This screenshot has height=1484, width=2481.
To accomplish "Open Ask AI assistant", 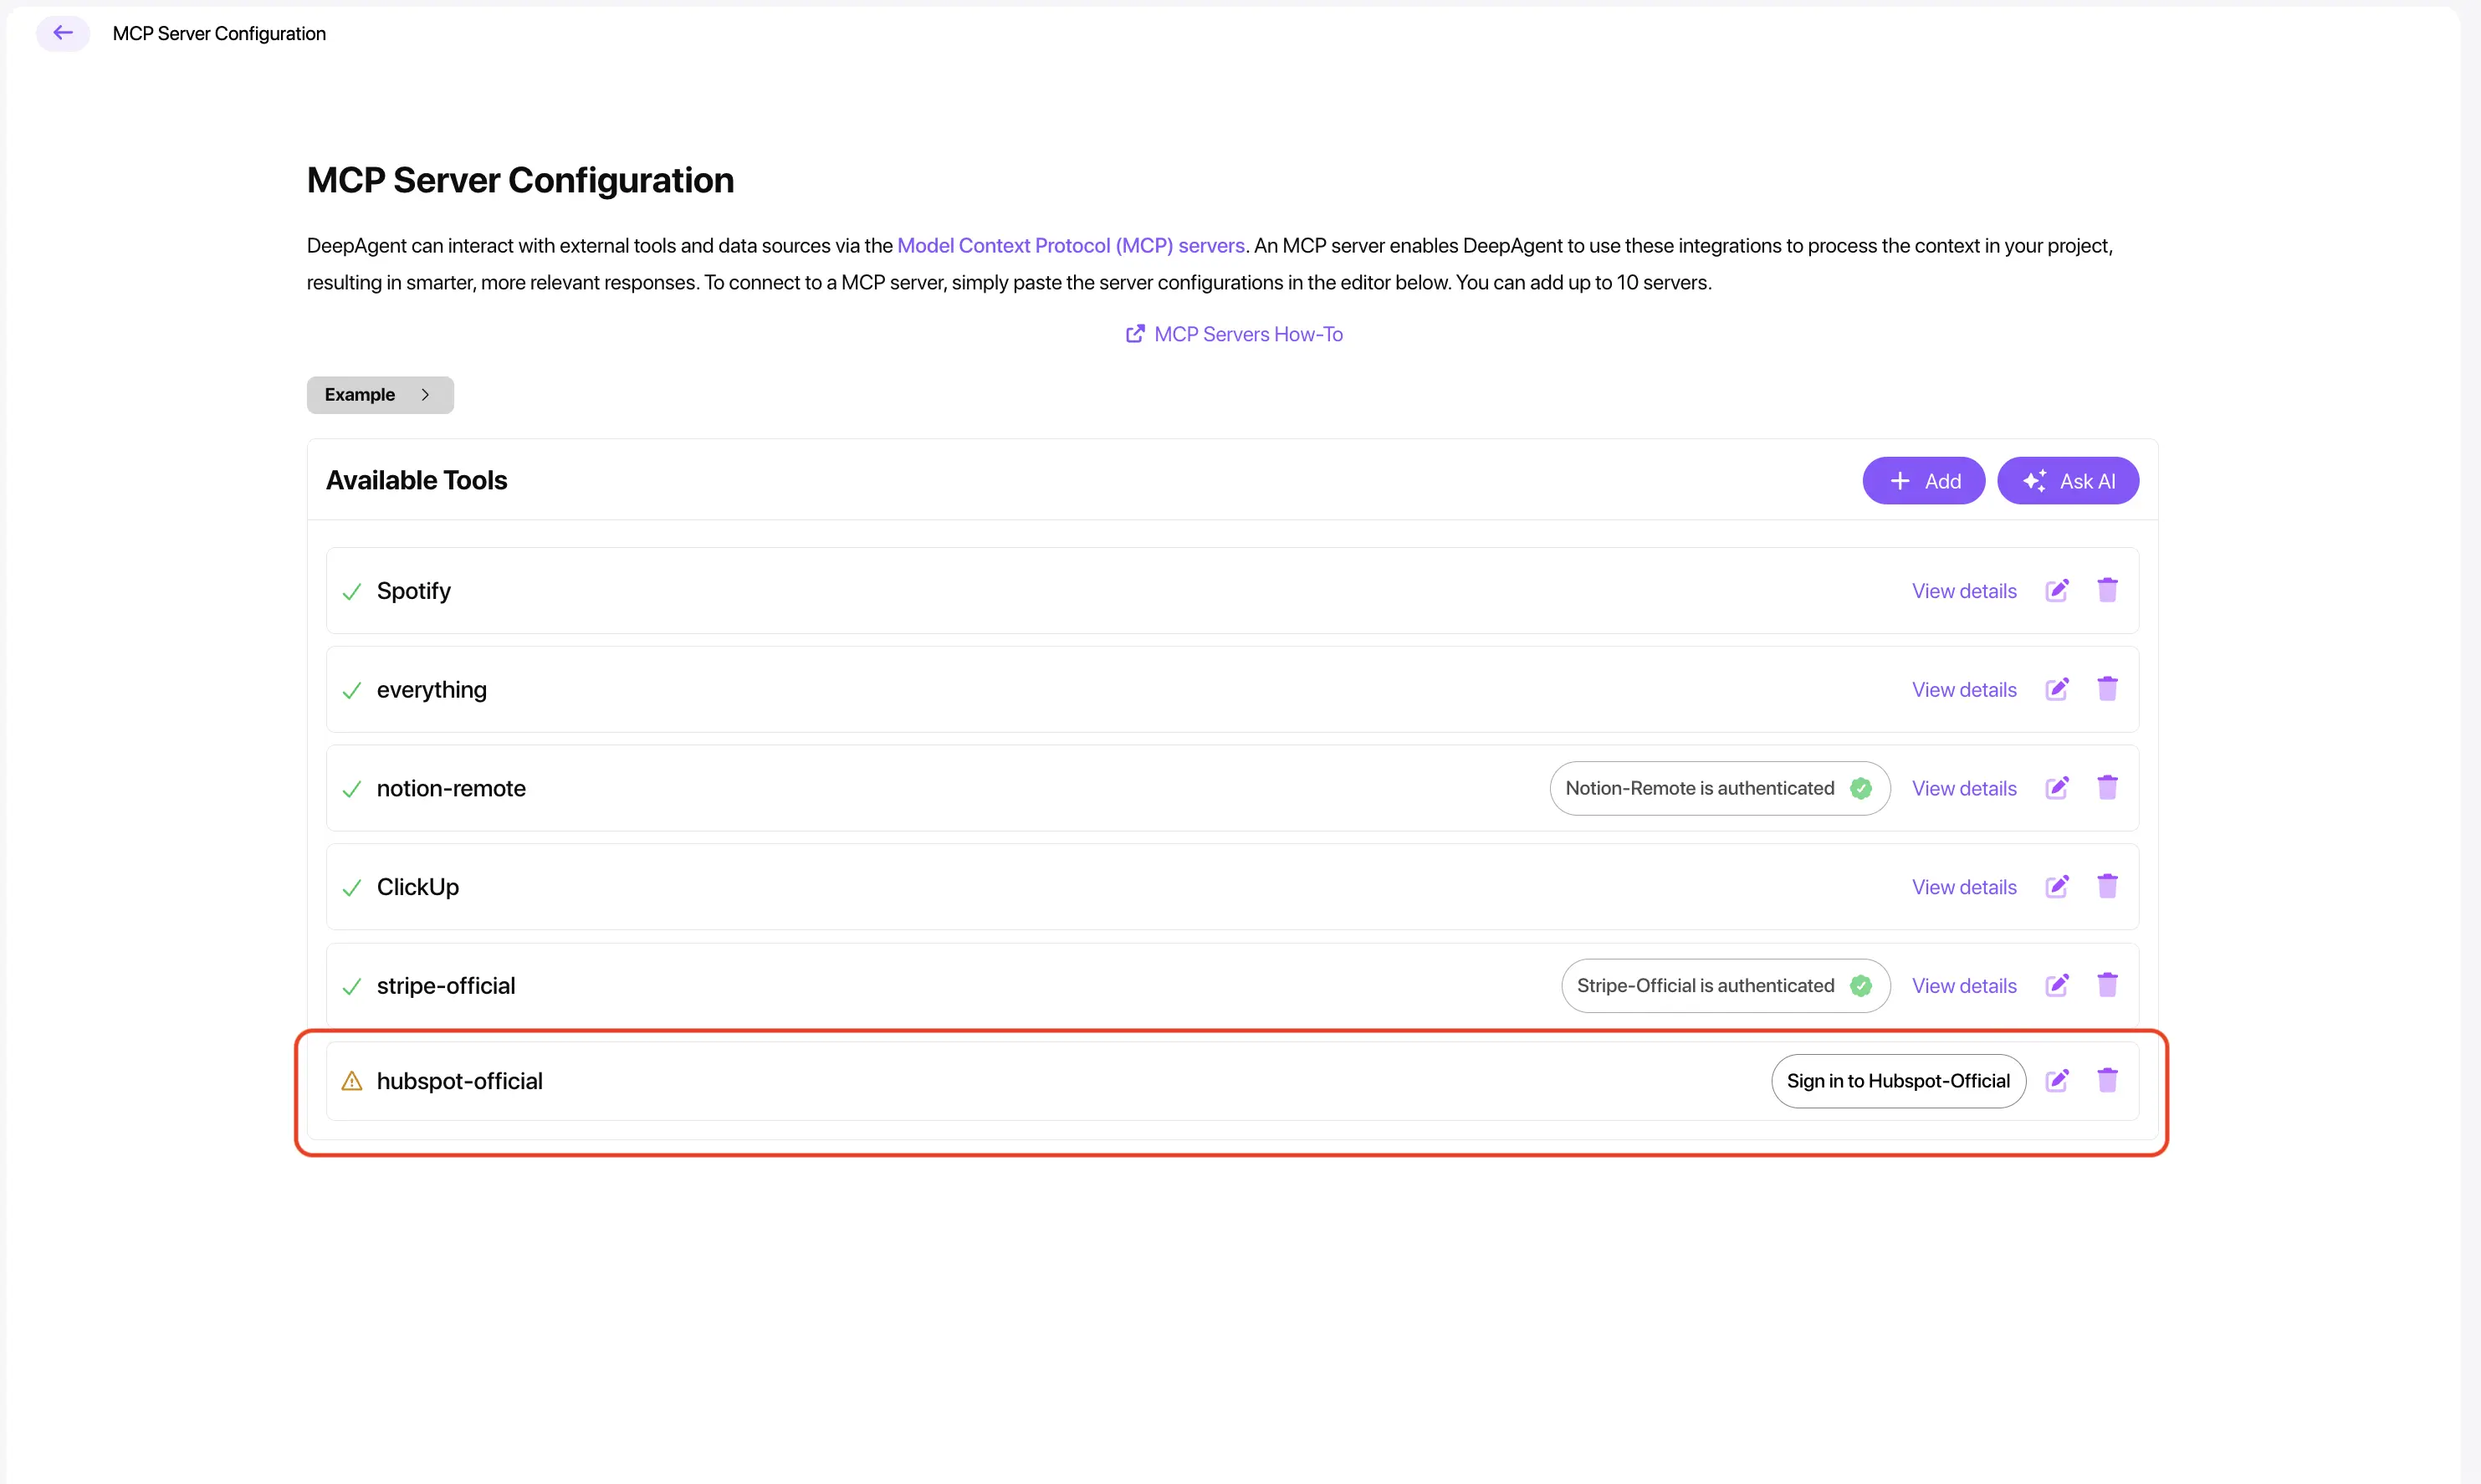I will point(2067,481).
